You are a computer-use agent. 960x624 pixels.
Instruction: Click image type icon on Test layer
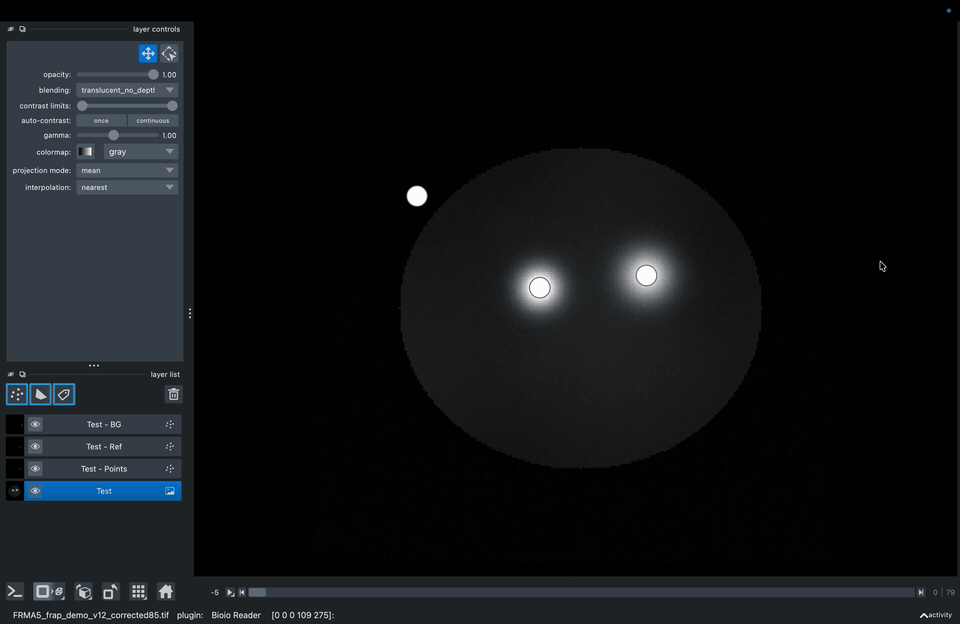point(170,491)
